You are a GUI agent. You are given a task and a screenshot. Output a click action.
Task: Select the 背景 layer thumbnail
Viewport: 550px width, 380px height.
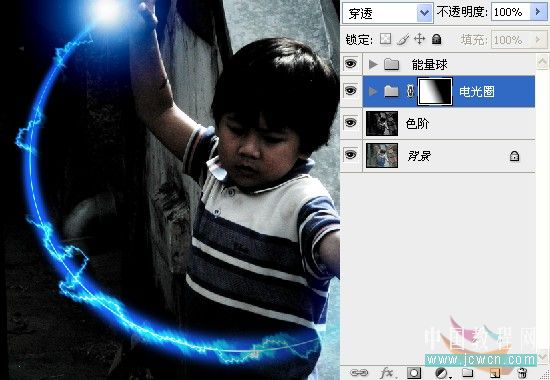point(382,155)
